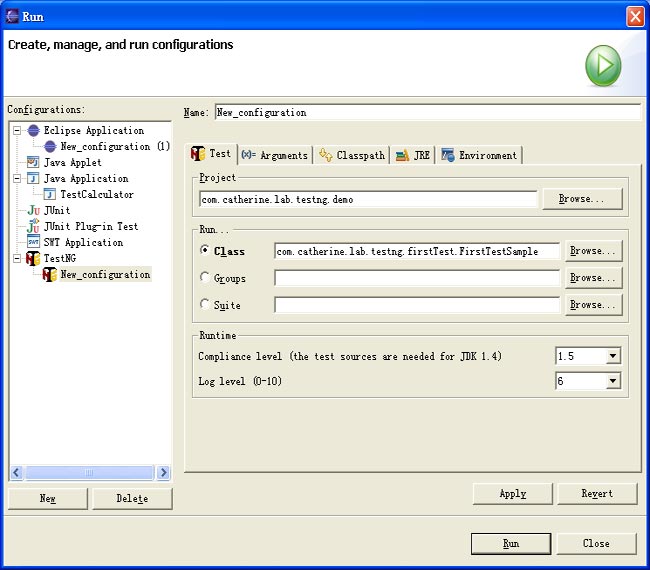Image resolution: width=650 pixels, height=570 pixels.
Task: Select the Suite radio button
Action: point(205,305)
